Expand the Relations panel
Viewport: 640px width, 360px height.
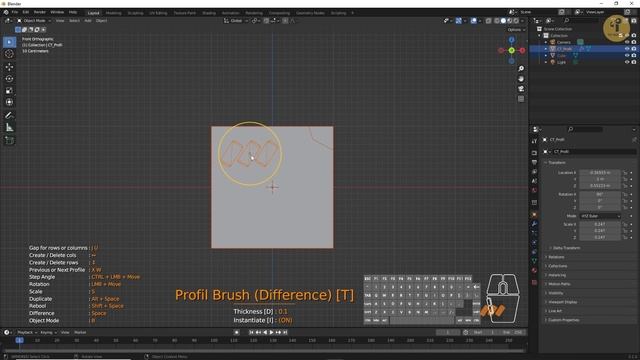(x=556, y=257)
